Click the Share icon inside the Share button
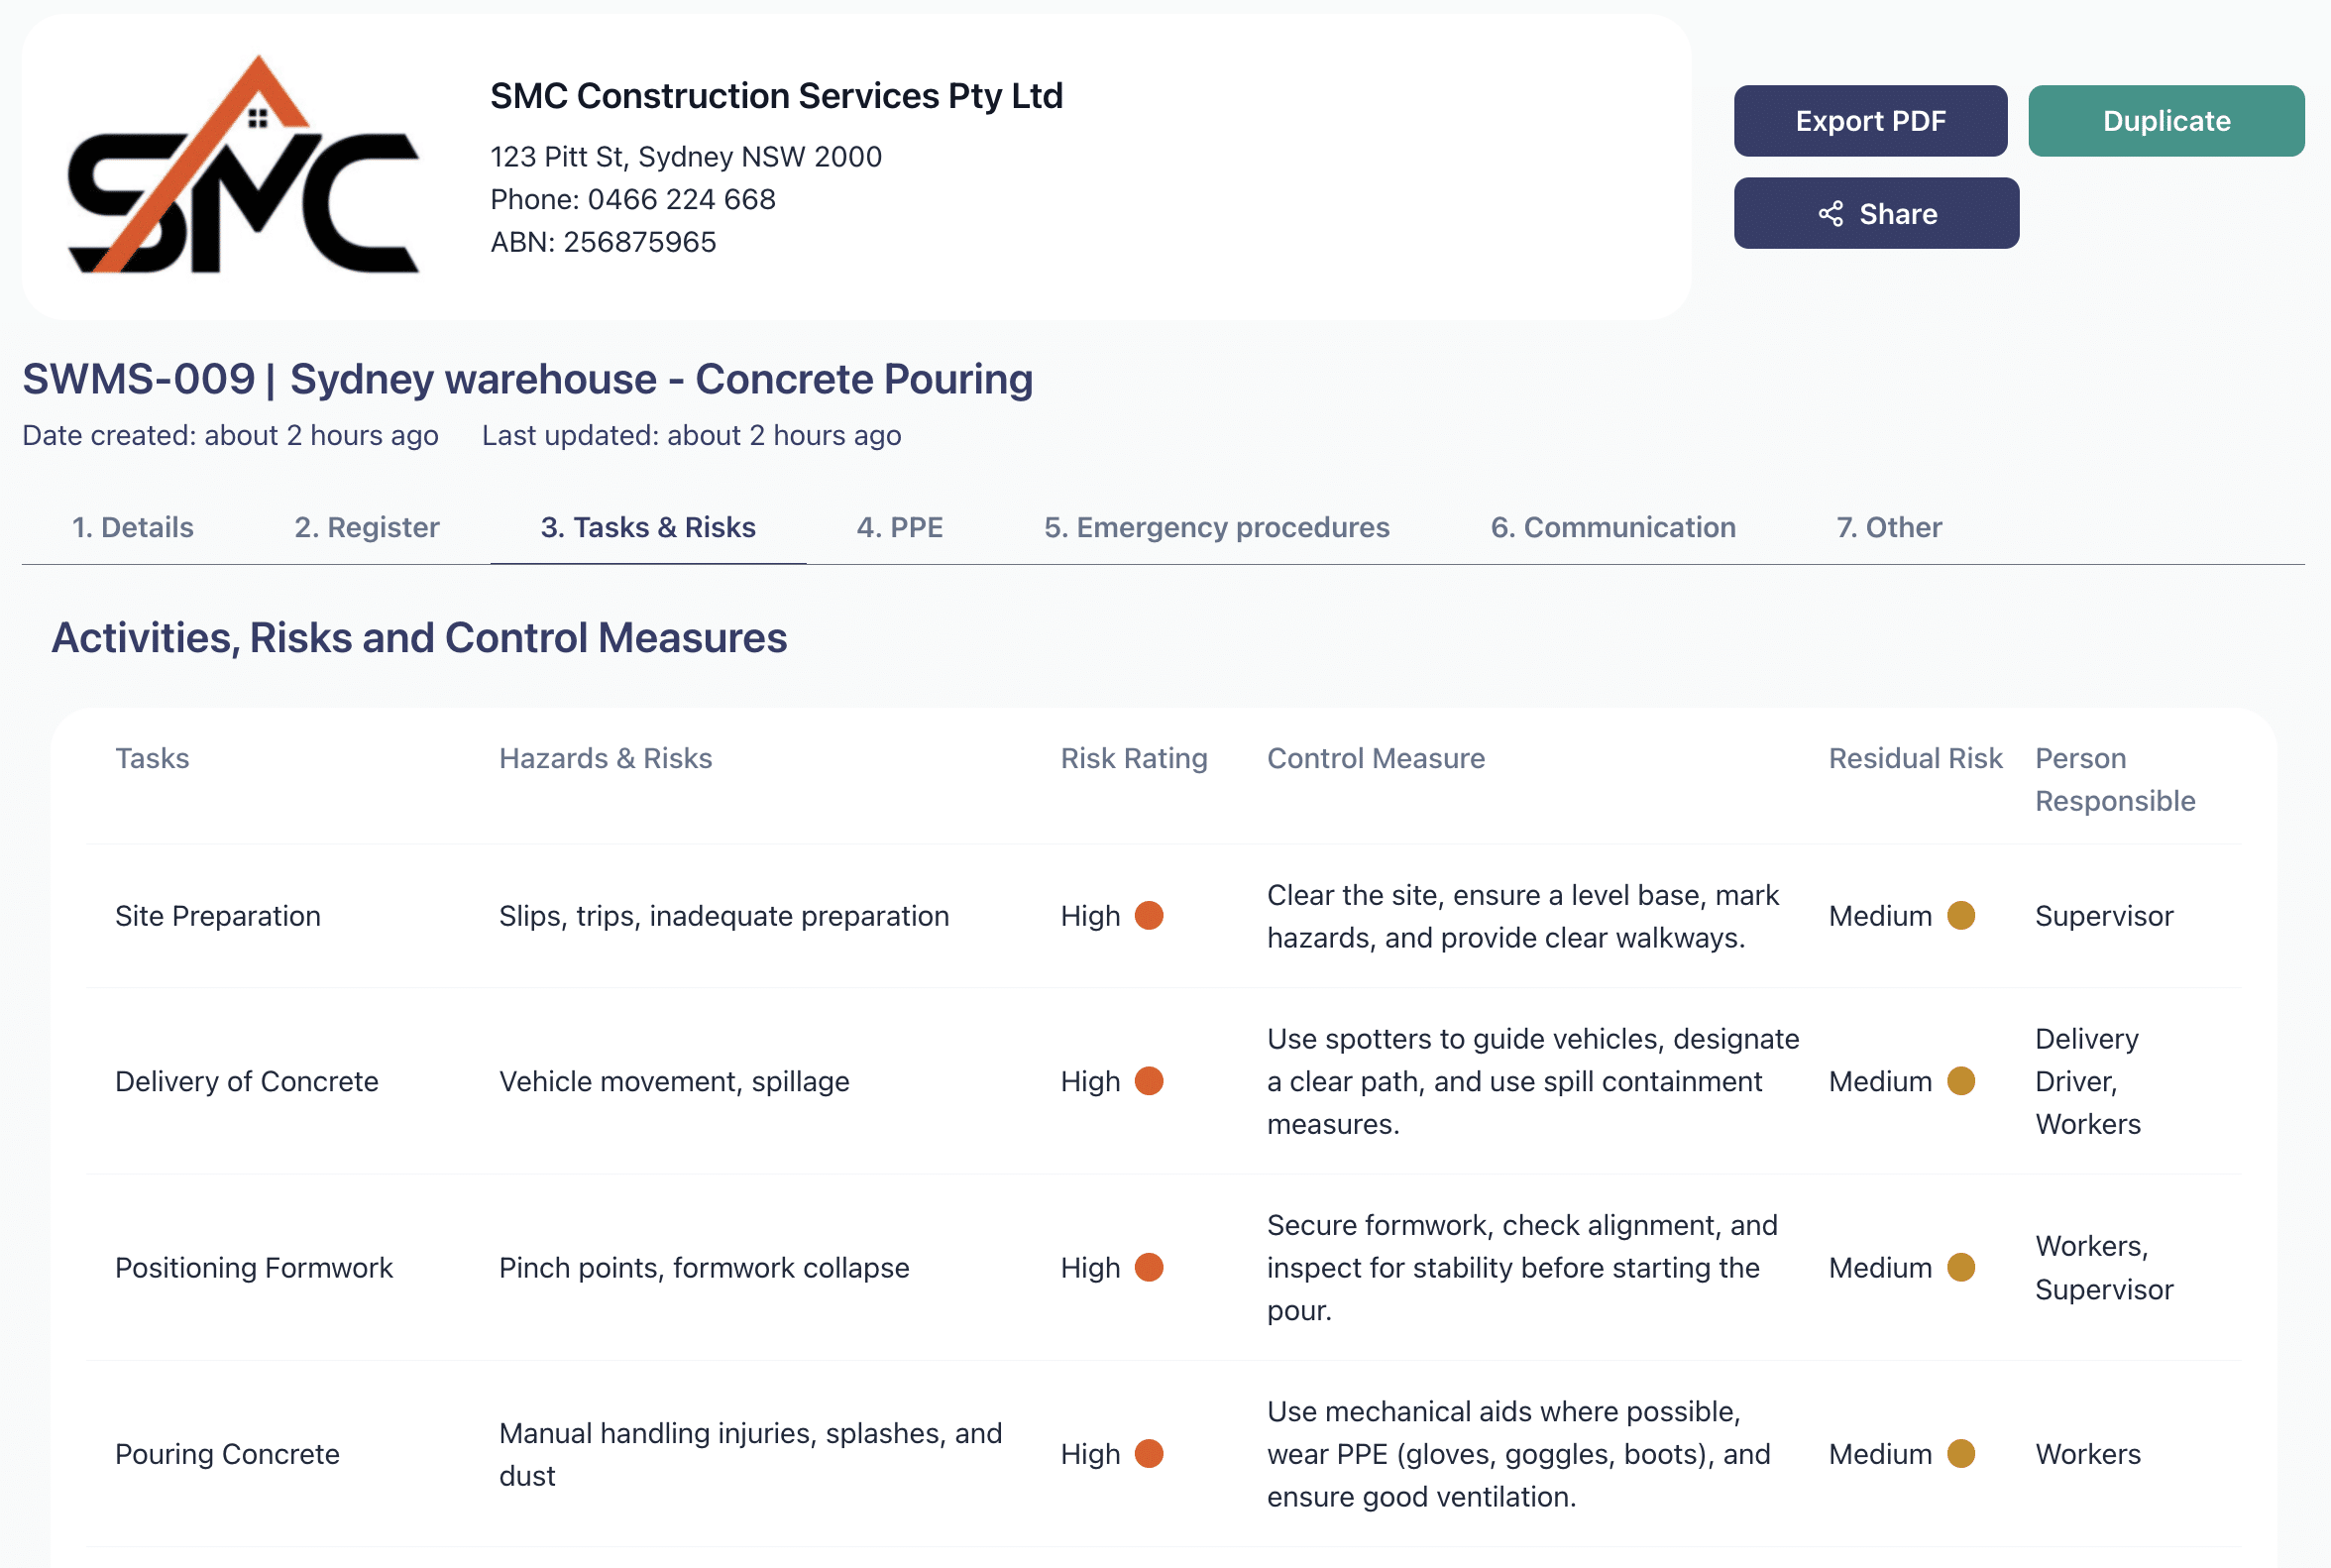Image resolution: width=2331 pixels, height=1568 pixels. 1832,213
